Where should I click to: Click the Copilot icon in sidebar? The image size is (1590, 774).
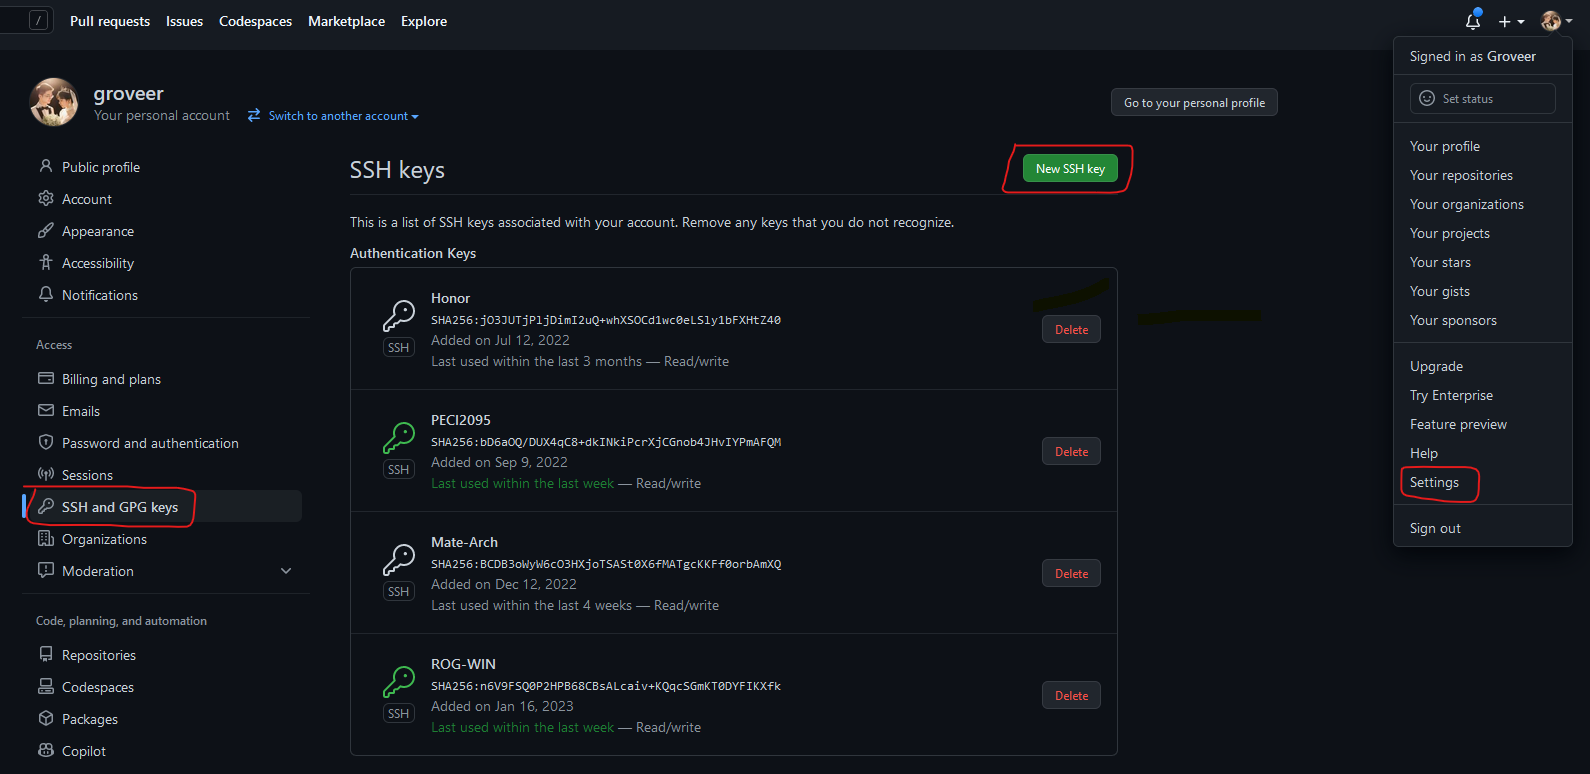pyautogui.click(x=46, y=751)
